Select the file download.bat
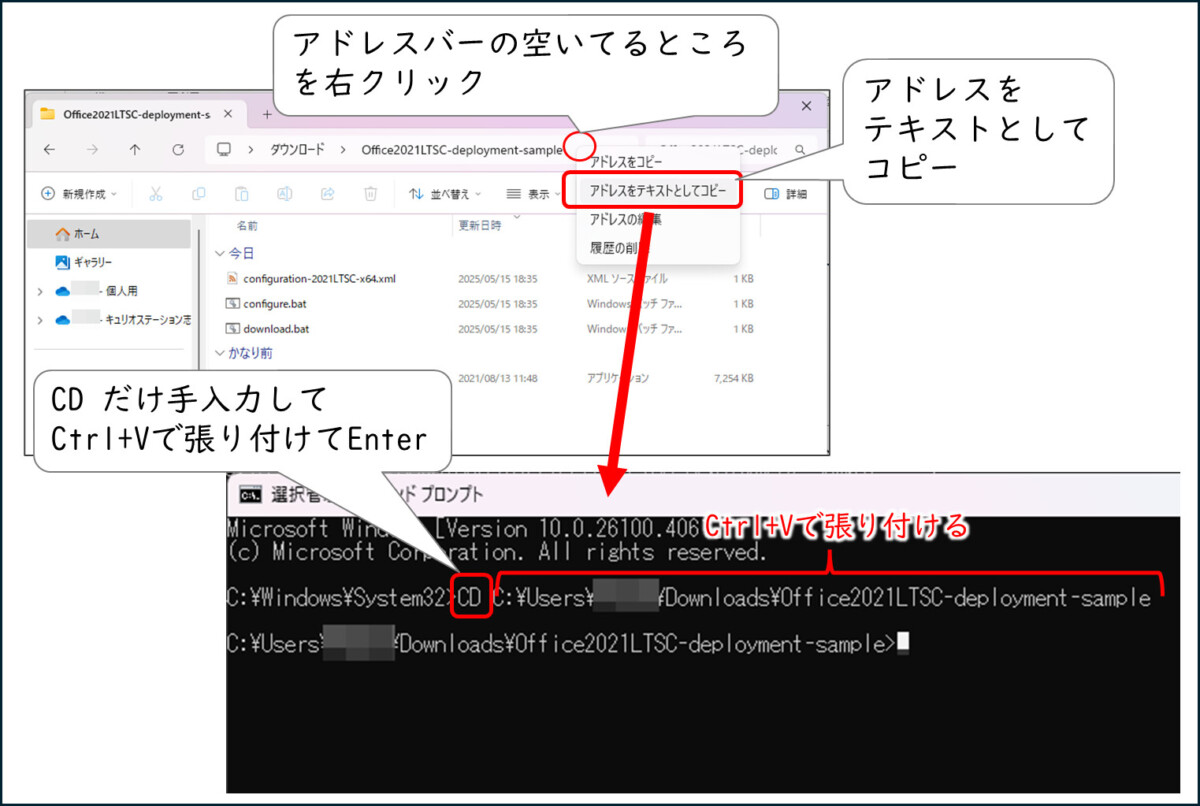The height and width of the screenshot is (806, 1200). 276,328
